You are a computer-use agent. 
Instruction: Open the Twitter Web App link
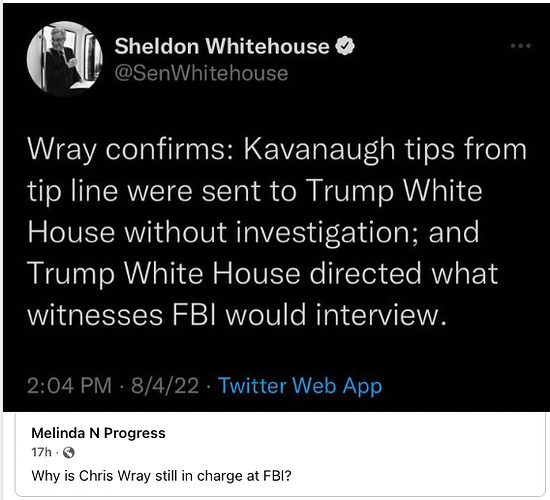[300, 386]
